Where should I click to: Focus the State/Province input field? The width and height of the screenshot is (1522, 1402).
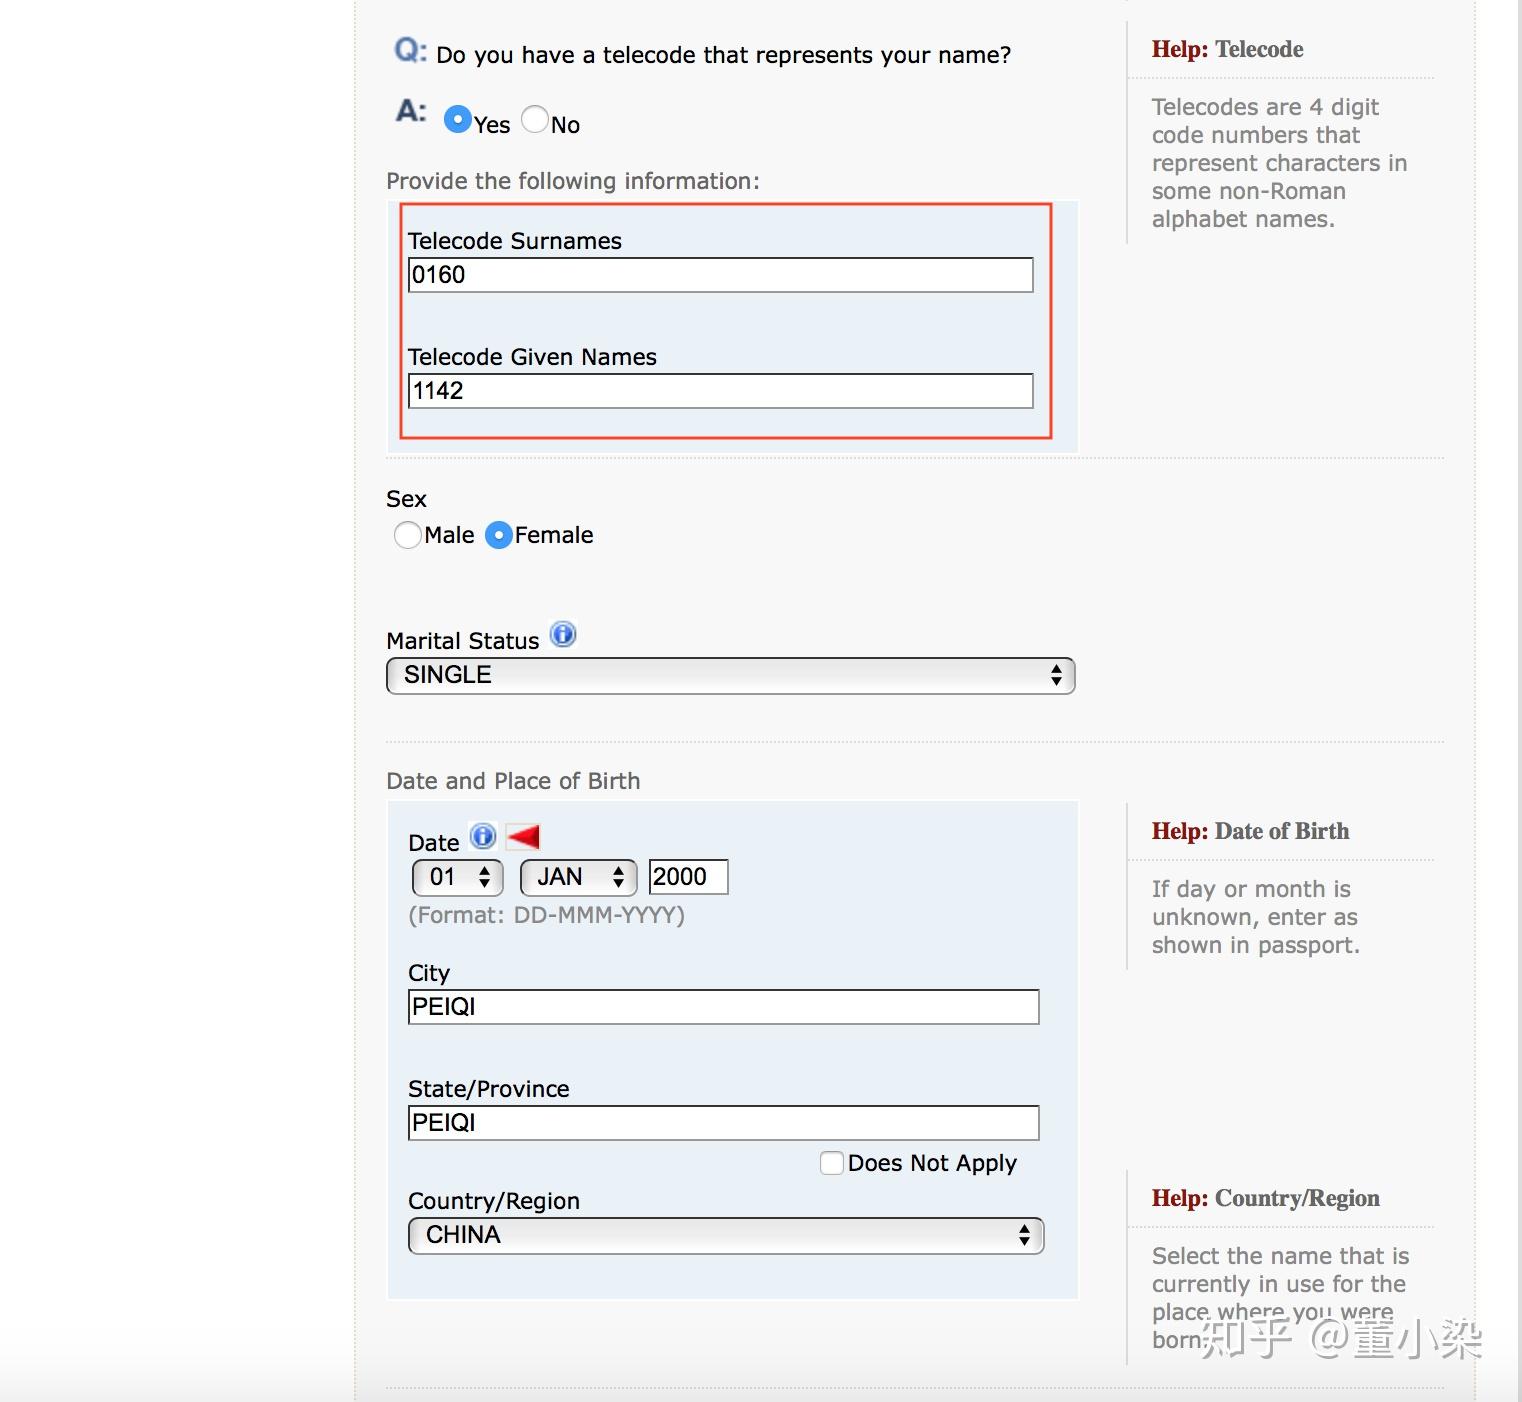pyautogui.click(x=723, y=1123)
